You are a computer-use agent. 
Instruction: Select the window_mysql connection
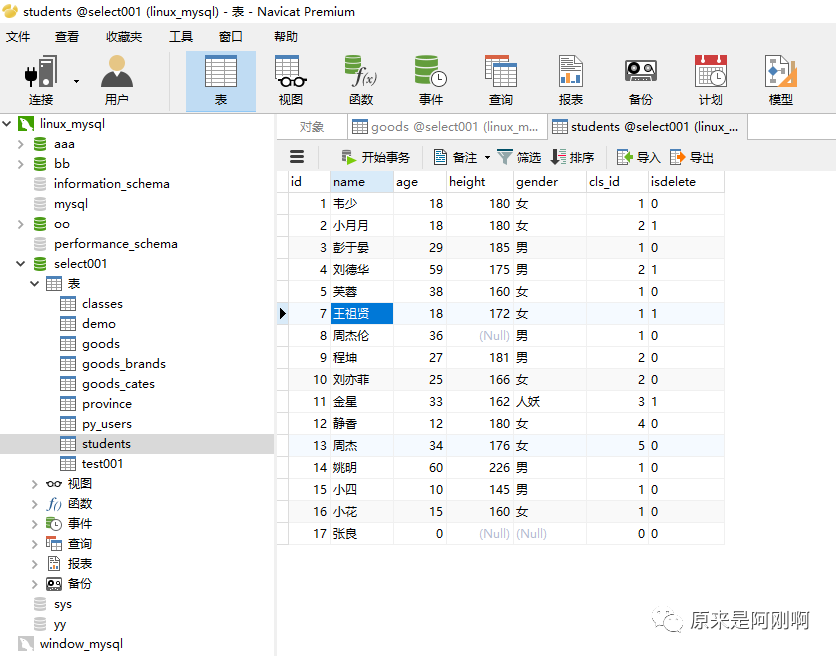point(81,644)
